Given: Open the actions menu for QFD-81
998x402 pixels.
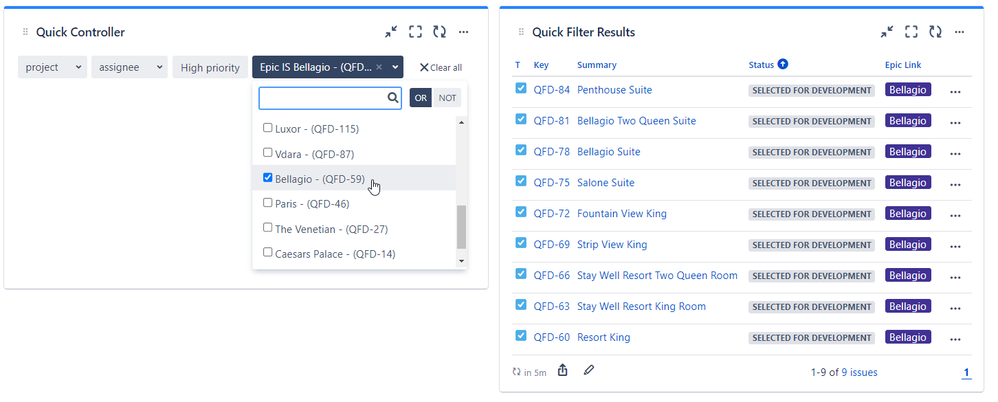Looking at the screenshot, I should point(955,122).
